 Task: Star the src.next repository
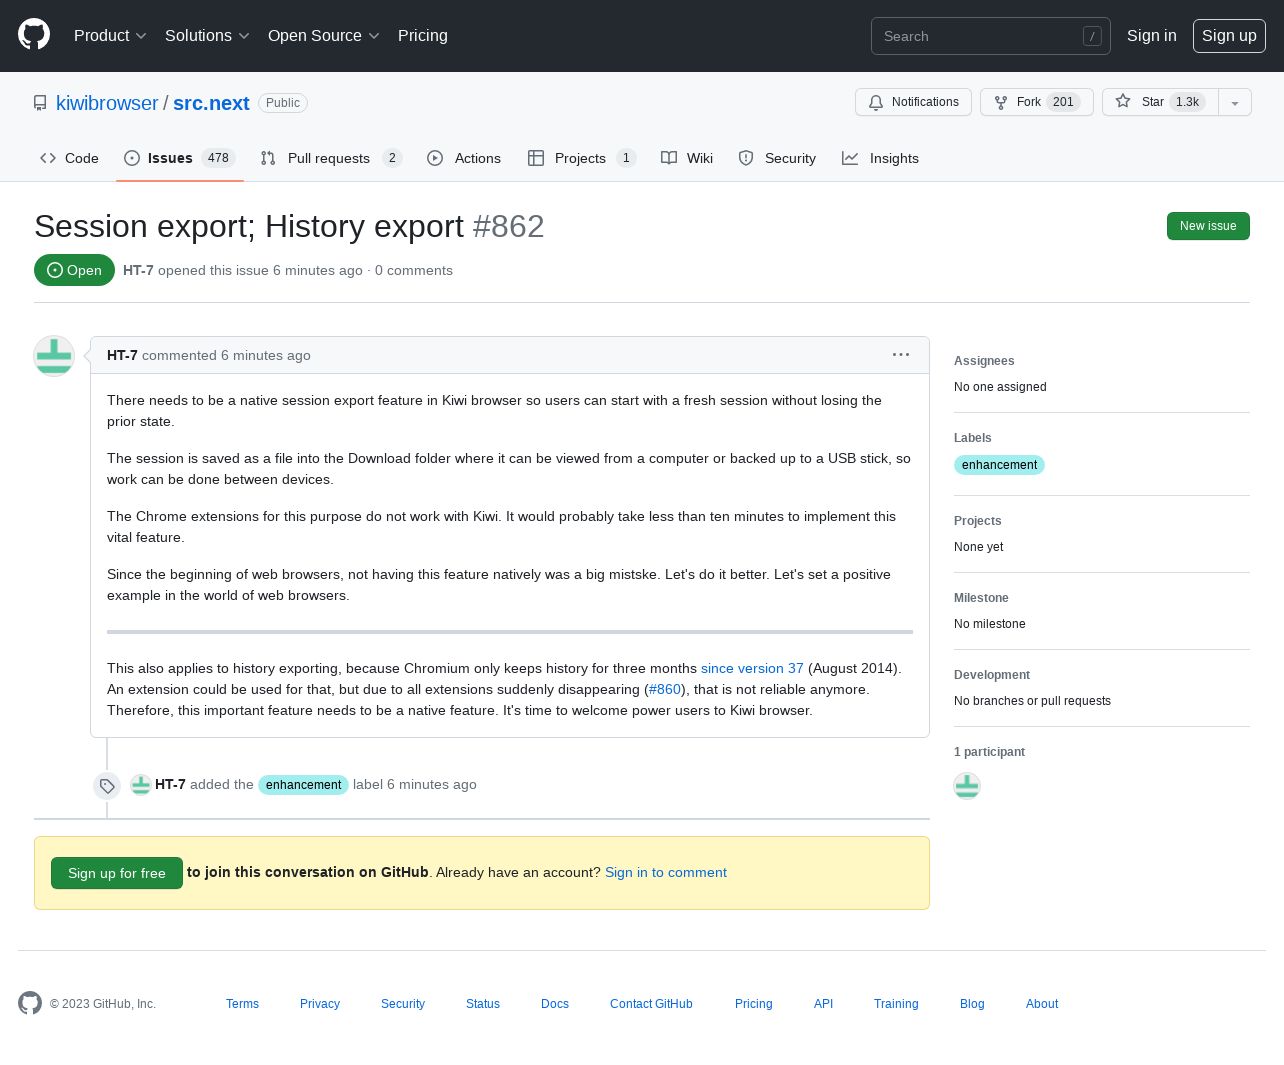click(x=1159, y=102)
